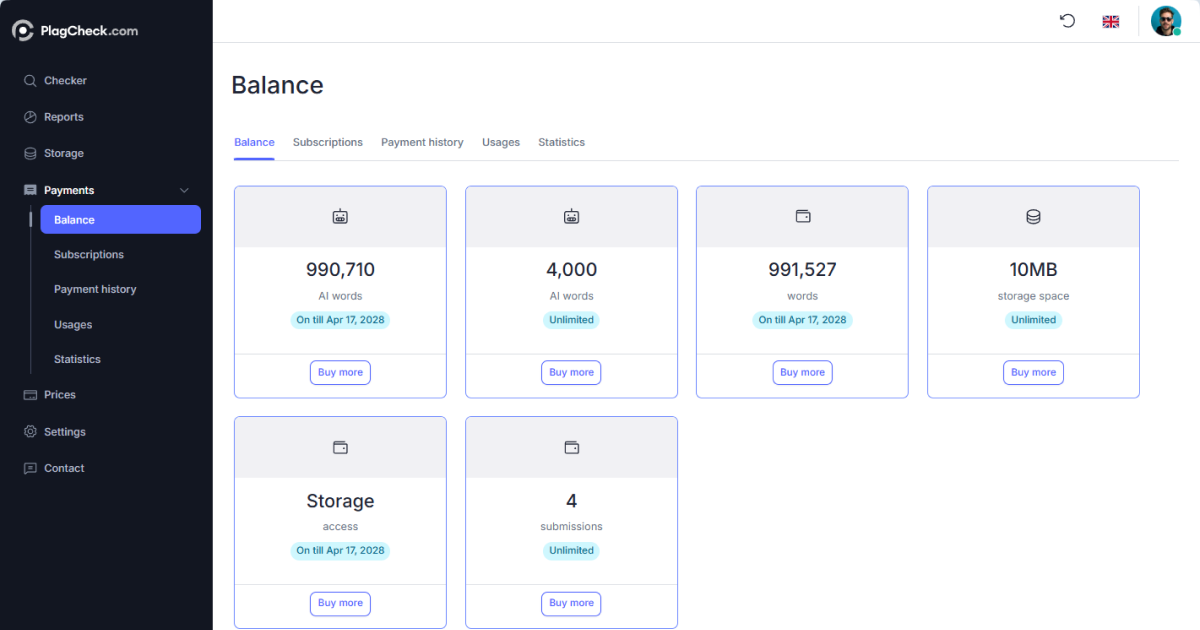Select Usages in the Payments sidebar menu
The width and height of the screenshot is (1200, 630).
coord(73,324)
